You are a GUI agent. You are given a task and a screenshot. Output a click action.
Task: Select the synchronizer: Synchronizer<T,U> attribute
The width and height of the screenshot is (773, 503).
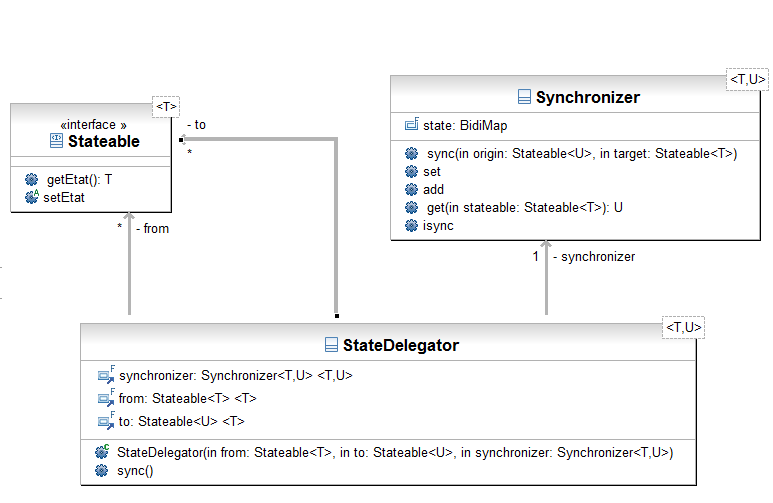(x=236, y=375)
